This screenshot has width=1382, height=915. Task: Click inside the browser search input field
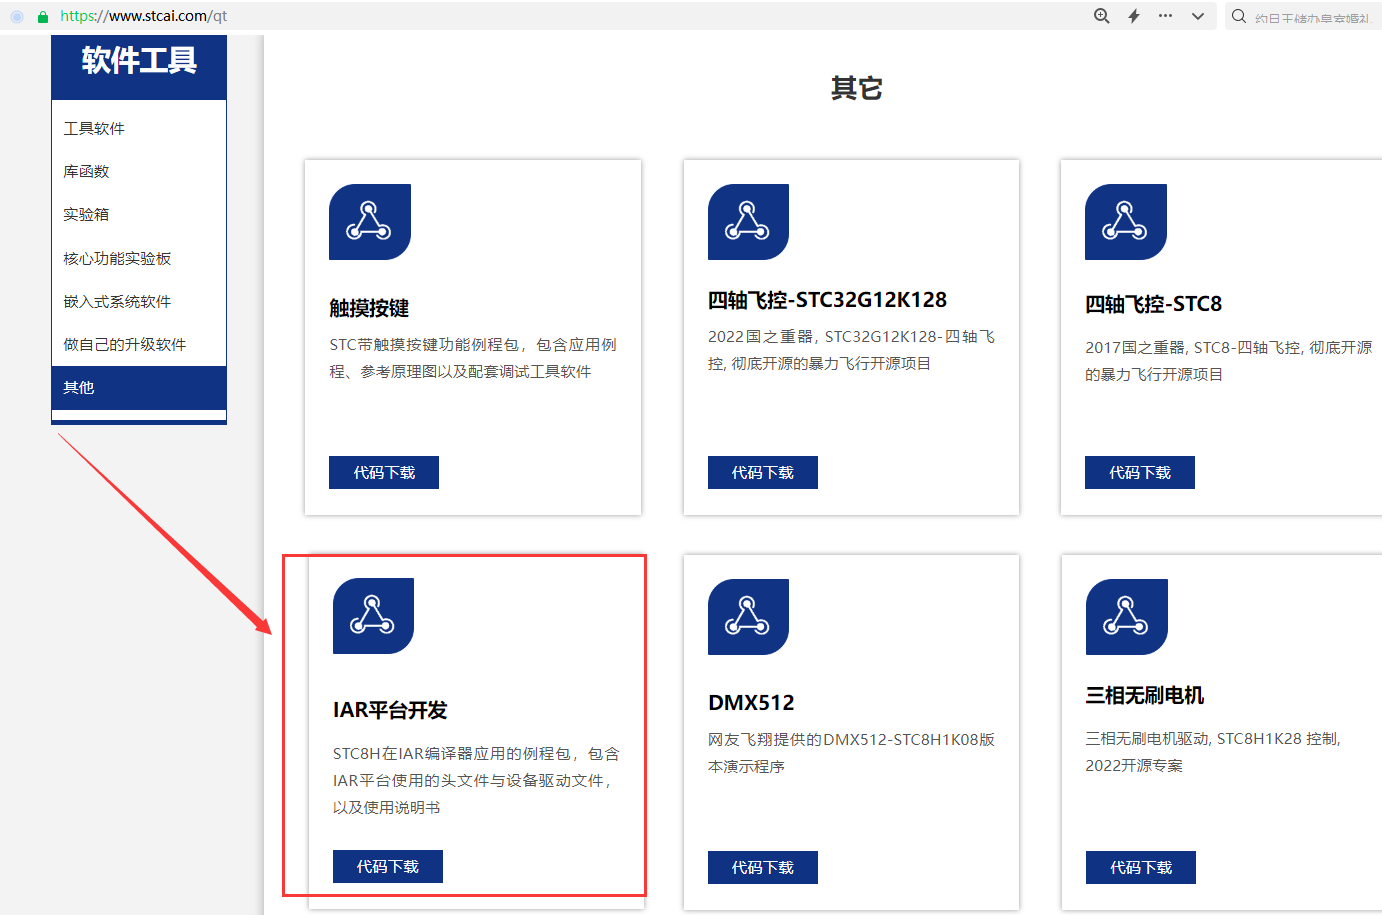1312,17
